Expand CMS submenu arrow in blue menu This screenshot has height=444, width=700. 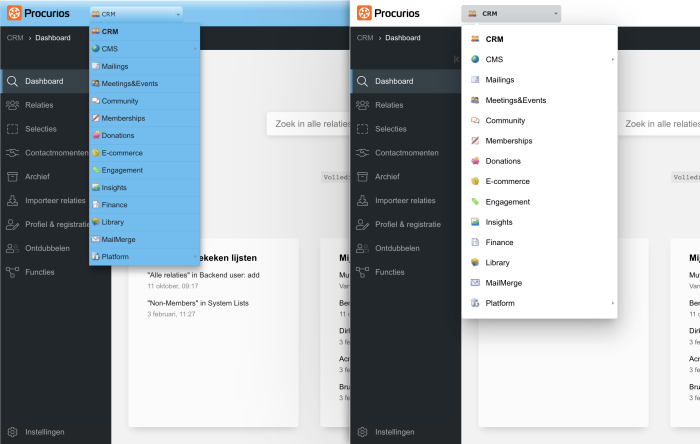pyautogui.click(x=195, y=49)
